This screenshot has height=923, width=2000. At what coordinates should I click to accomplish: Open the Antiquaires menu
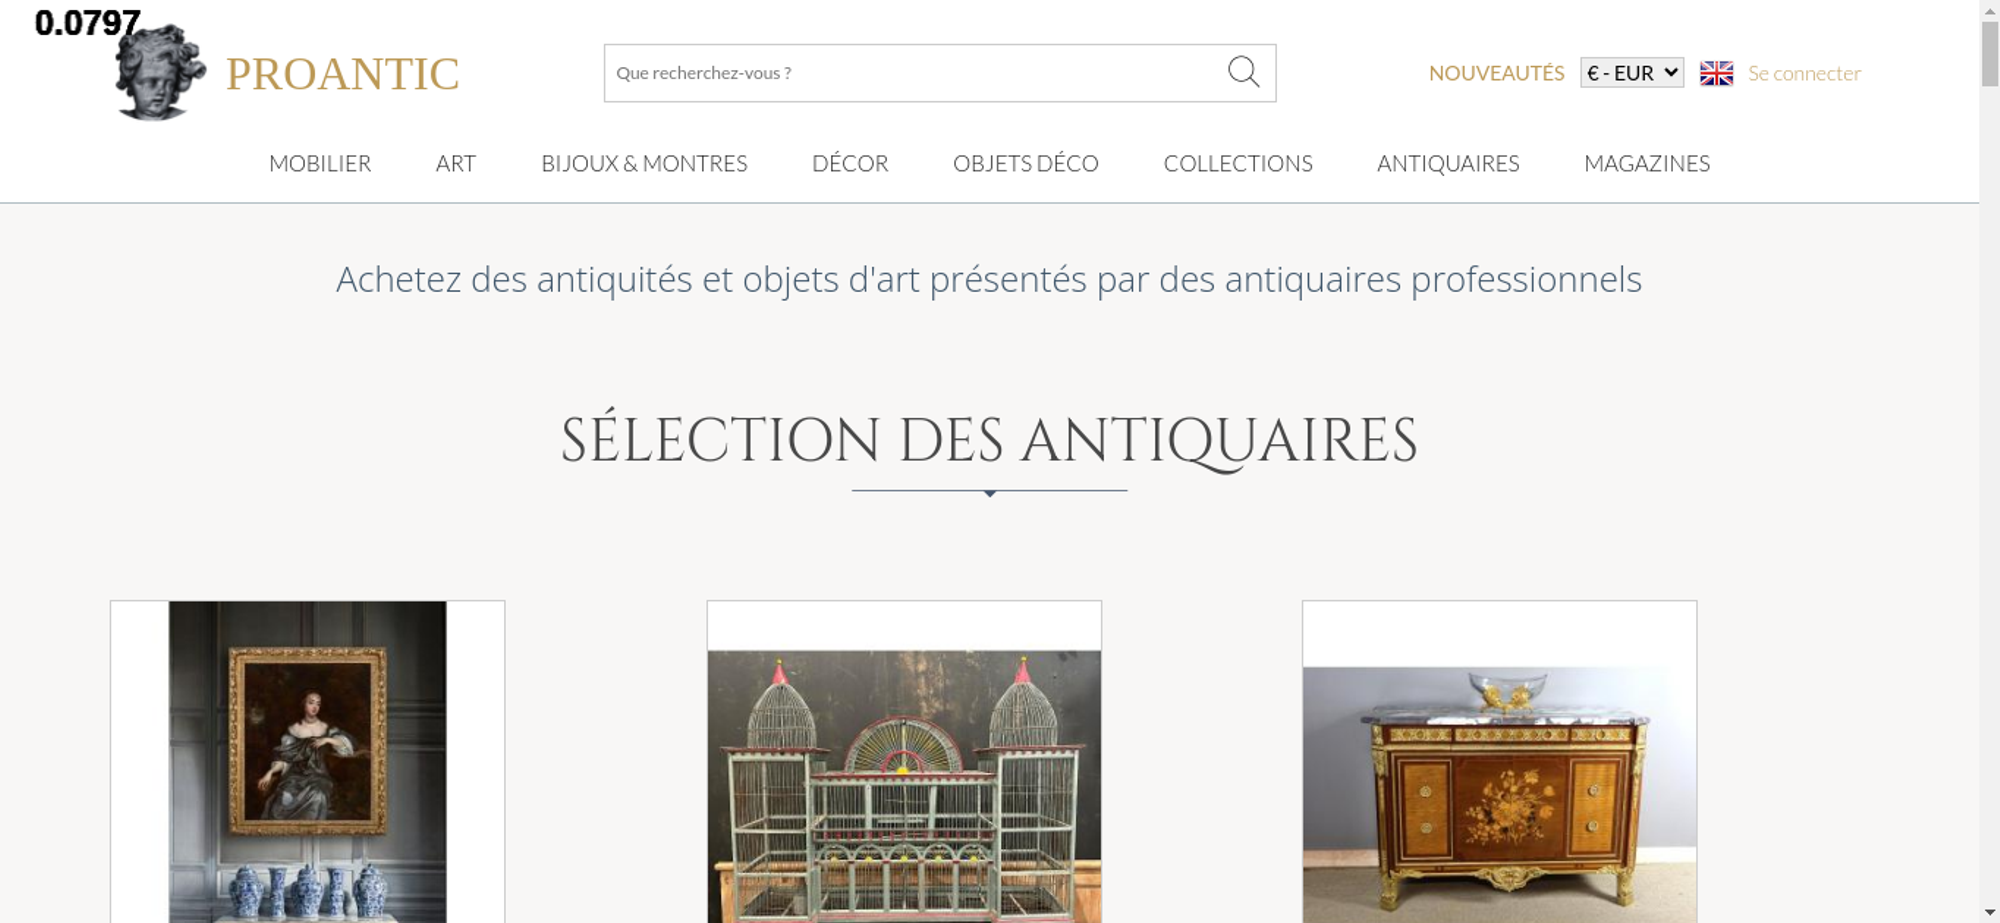pos(1448,163)
